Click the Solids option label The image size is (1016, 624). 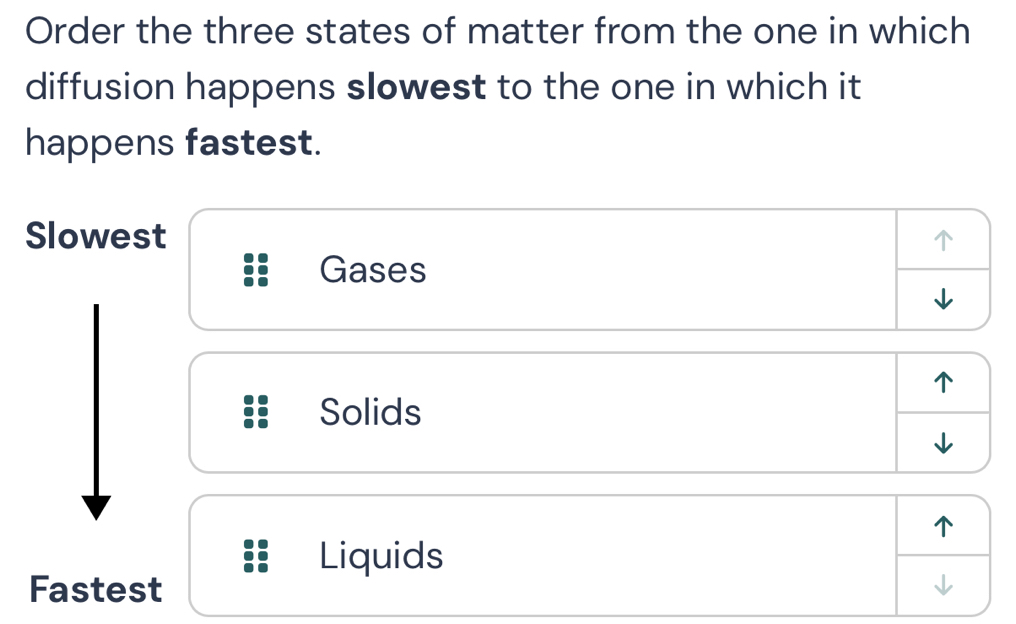click(x=370, y=412)
